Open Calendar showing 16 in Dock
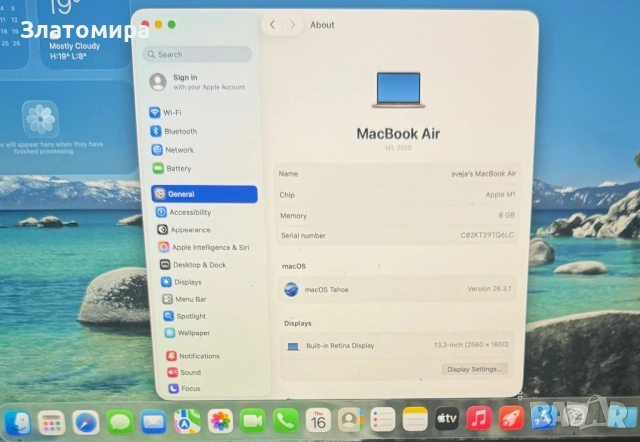The width and height of the screenshot is (640, 442). (x=318, y=420)
